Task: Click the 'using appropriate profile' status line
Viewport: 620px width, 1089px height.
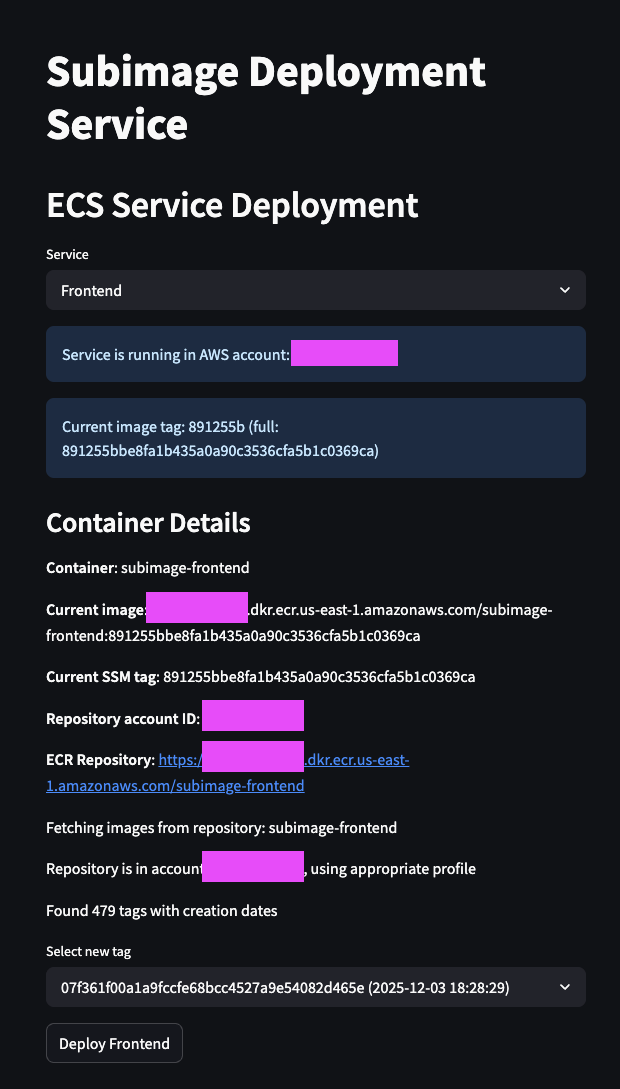Action: [x=392, y=869]
